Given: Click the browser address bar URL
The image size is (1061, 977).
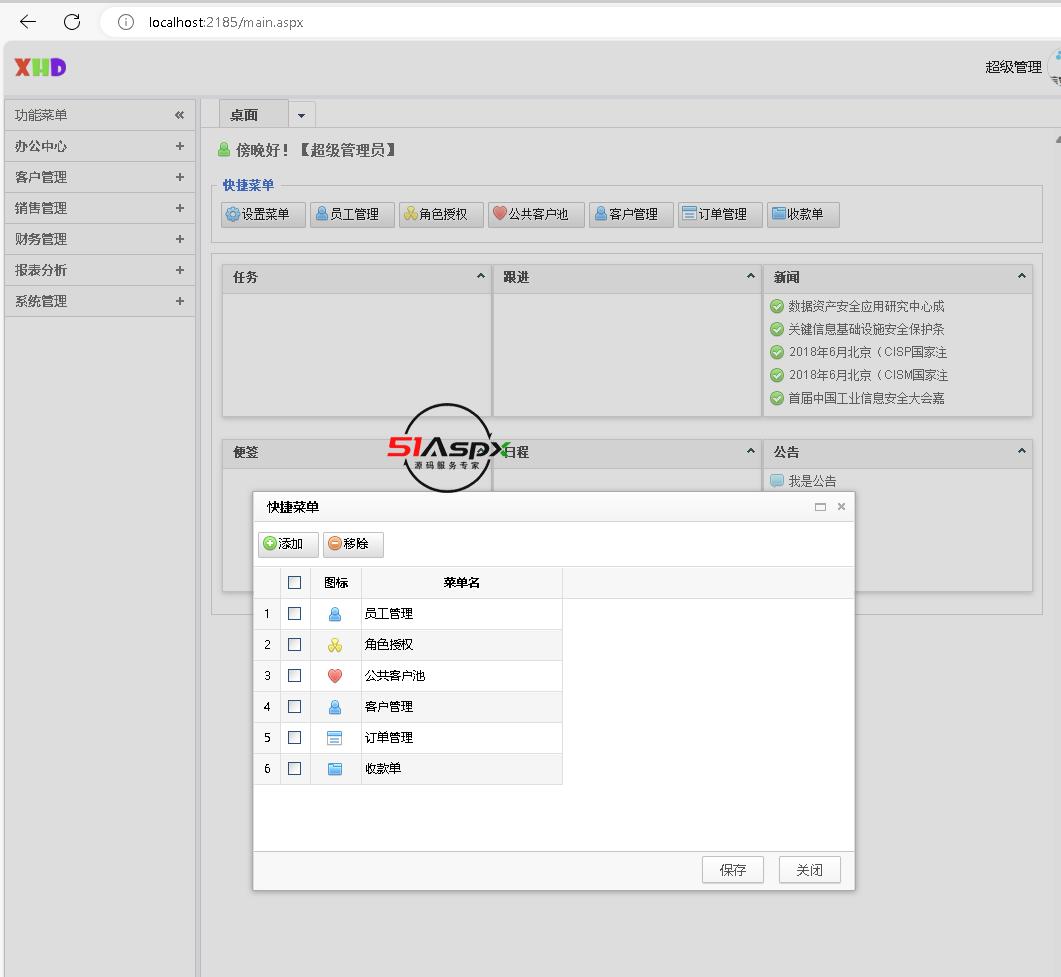Looking at the screenshot, I should pyautogui.click(x=226, y=22).
